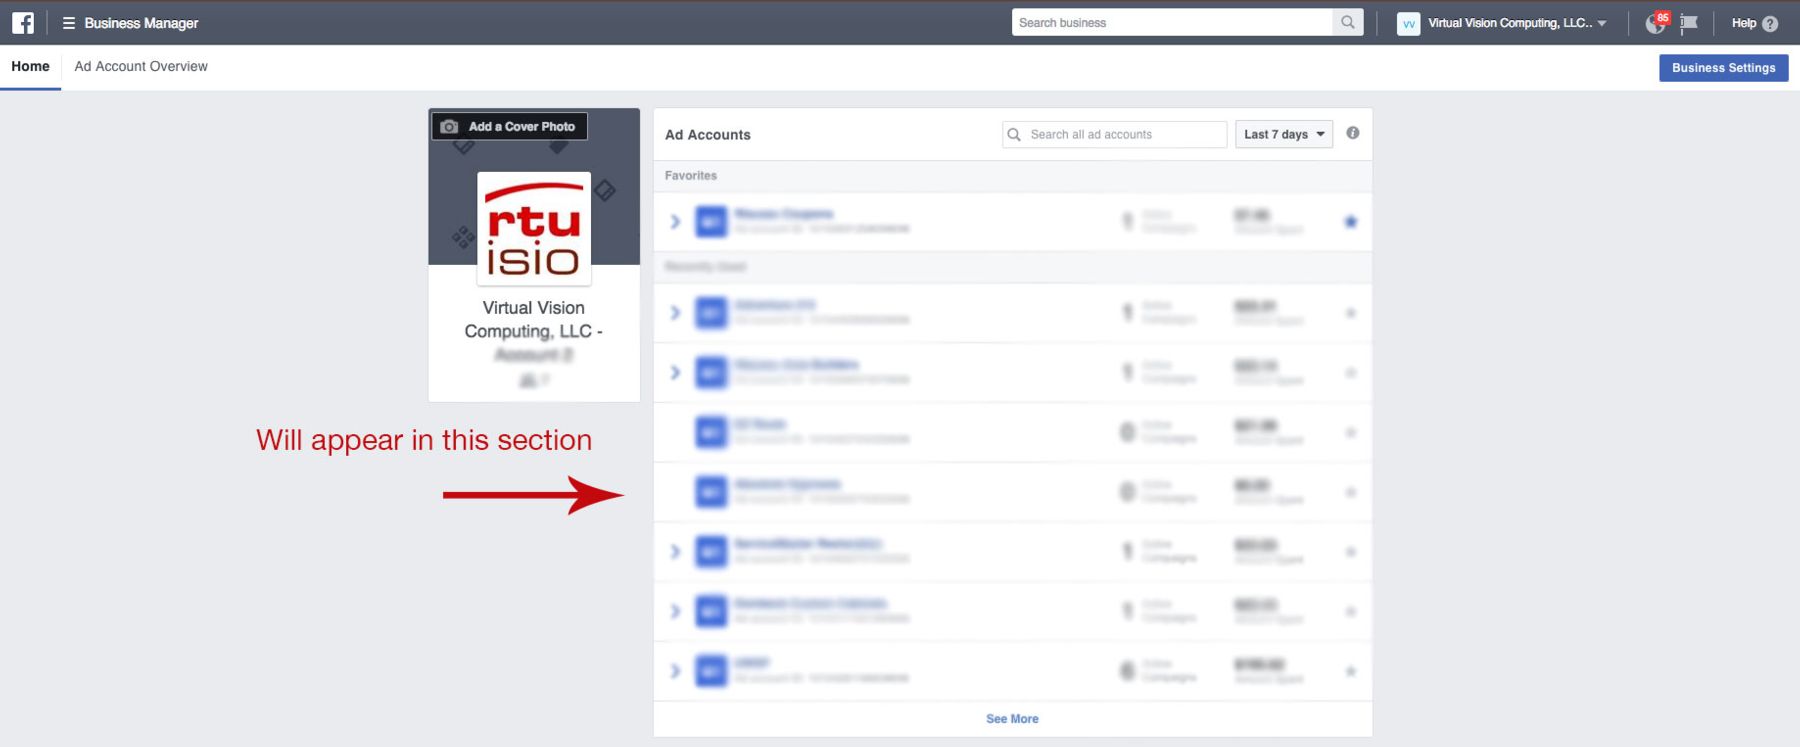
Task: Switch to Ad Account Overview tab
Action: (x=141, y=67)
